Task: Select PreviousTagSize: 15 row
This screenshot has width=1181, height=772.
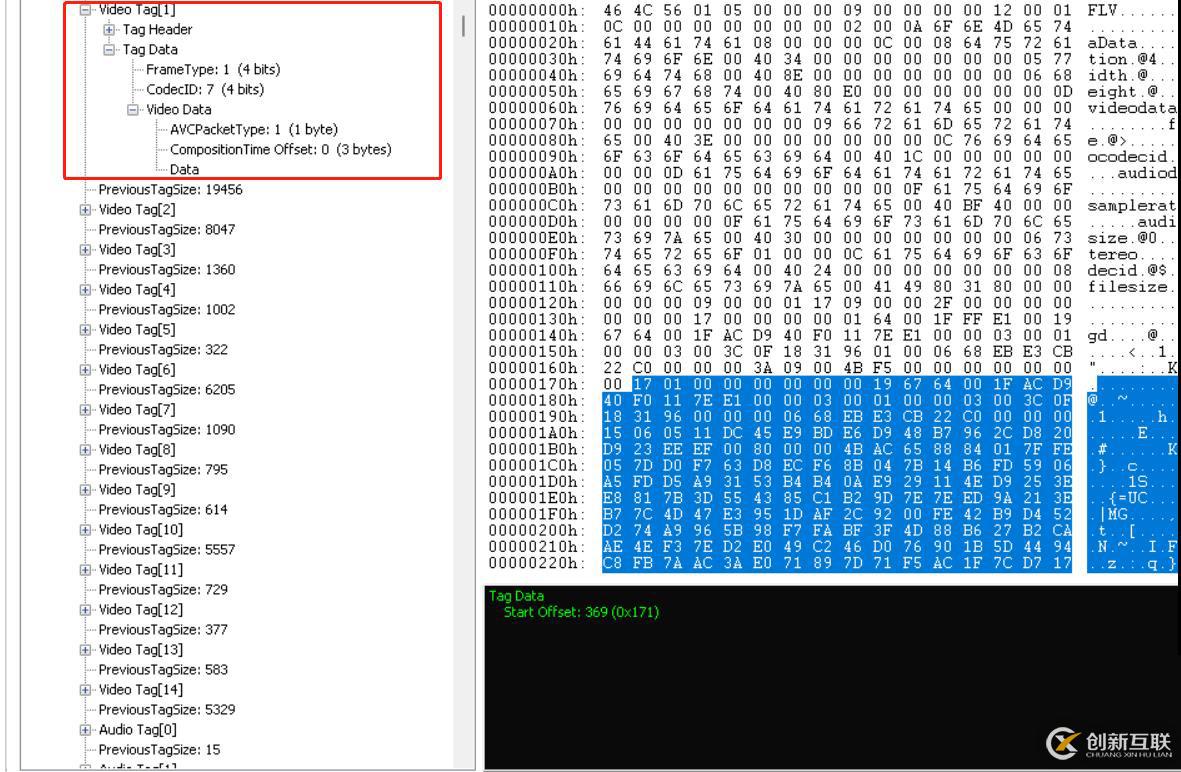Action: click(x=160, y=749)
